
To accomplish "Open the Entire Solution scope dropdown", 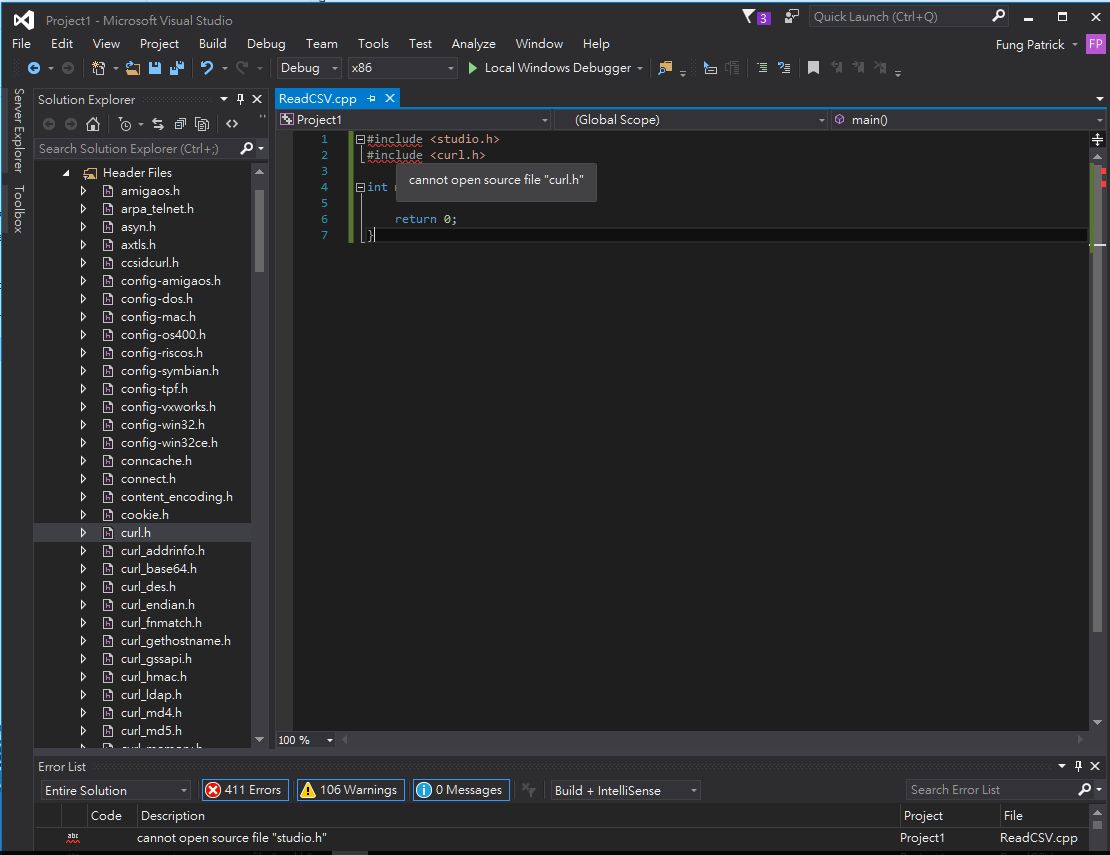I will pyautogui.click(x=116, y=791).
